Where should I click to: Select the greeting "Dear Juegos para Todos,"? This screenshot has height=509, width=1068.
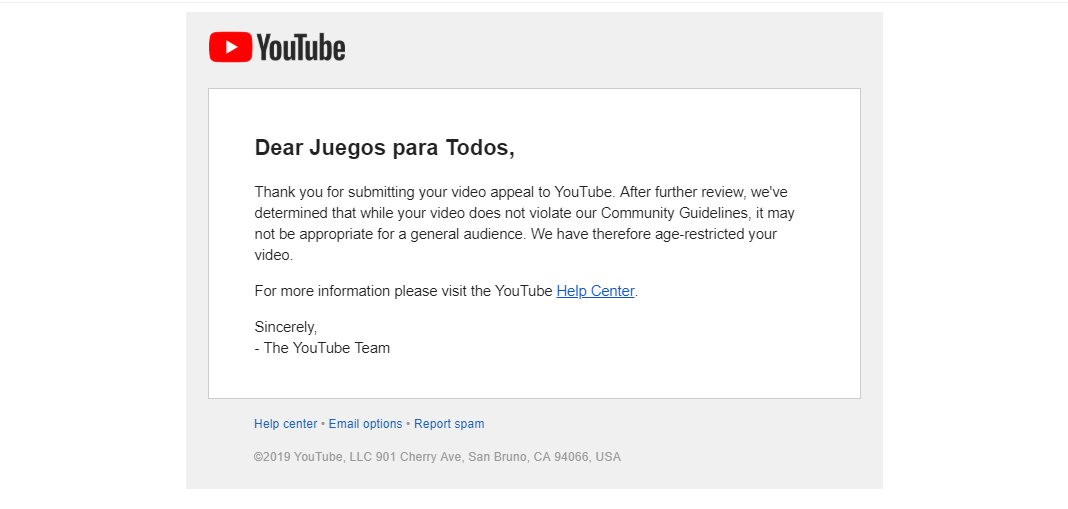pyautogui.click(x=384, y=147)
